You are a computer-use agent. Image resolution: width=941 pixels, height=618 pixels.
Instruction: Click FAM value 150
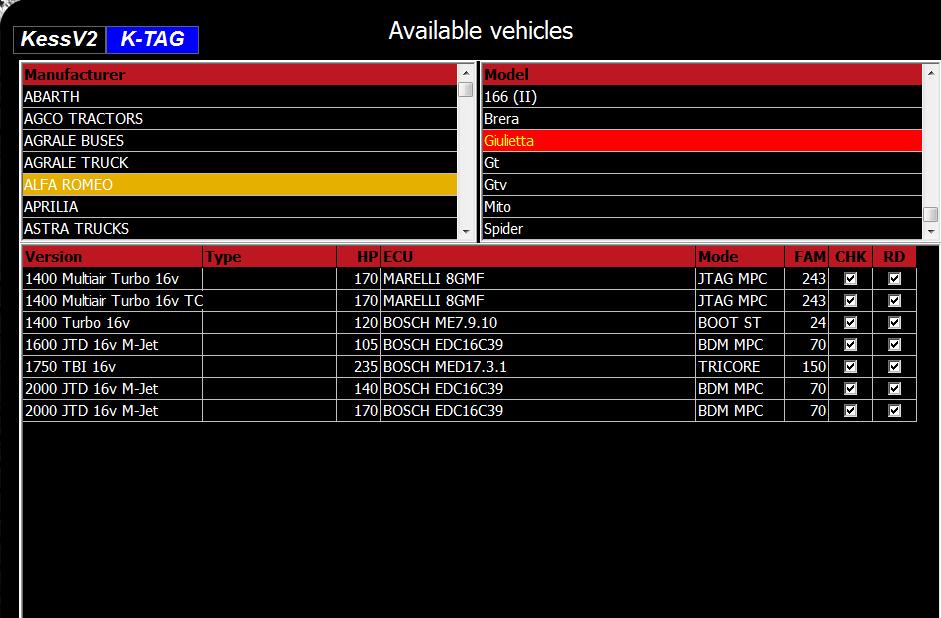tap(807, 367)
